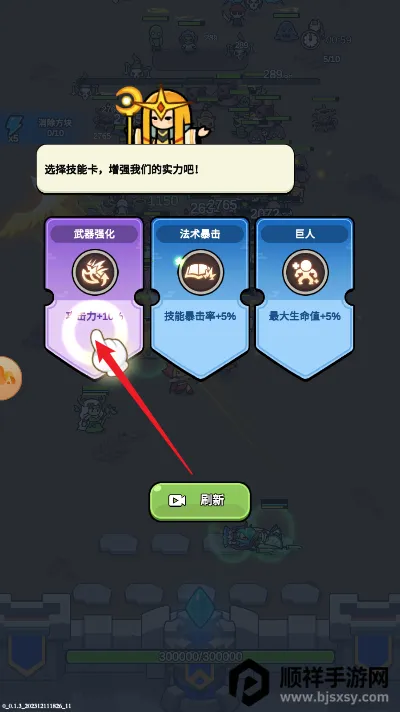
Task: Tap the weapon enhancement claw icon
Action: coord(95,272)
